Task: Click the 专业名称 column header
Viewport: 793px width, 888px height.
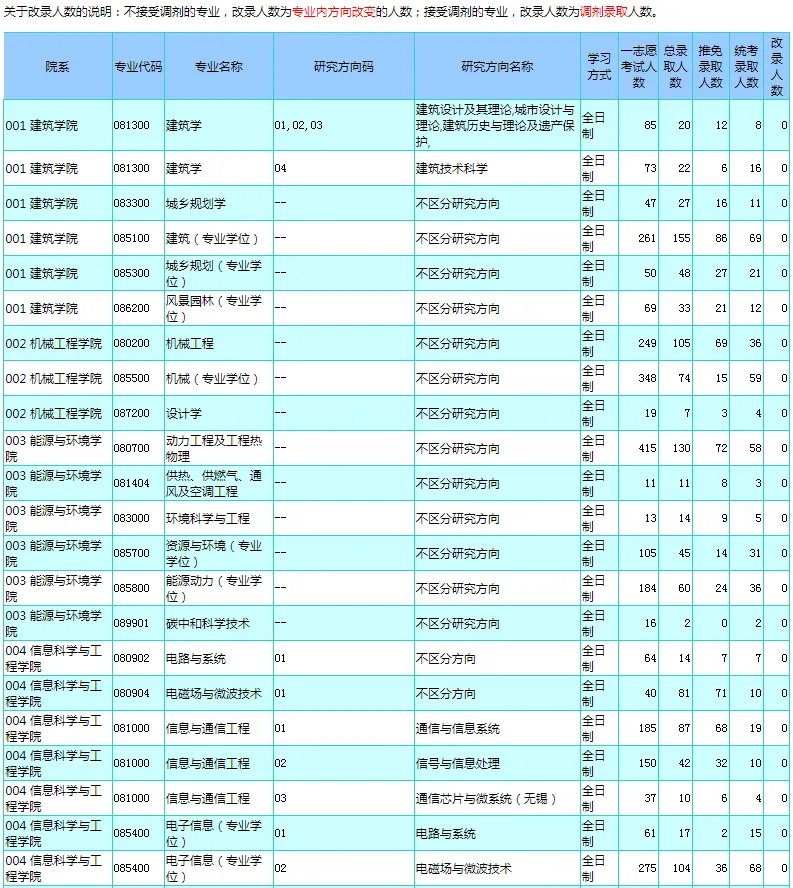Action: point(219,67)
